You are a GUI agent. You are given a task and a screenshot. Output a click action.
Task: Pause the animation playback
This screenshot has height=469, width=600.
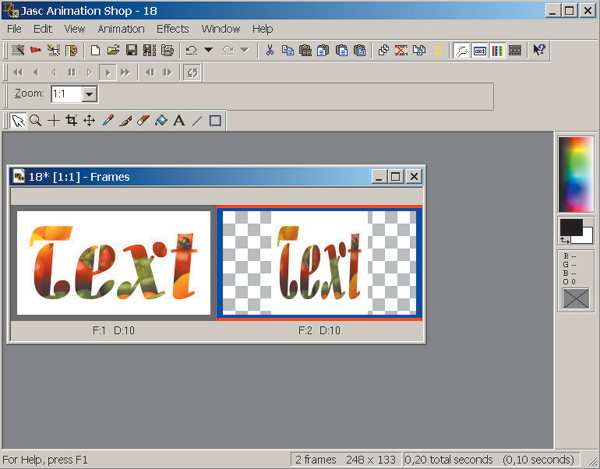coord(72,72)
